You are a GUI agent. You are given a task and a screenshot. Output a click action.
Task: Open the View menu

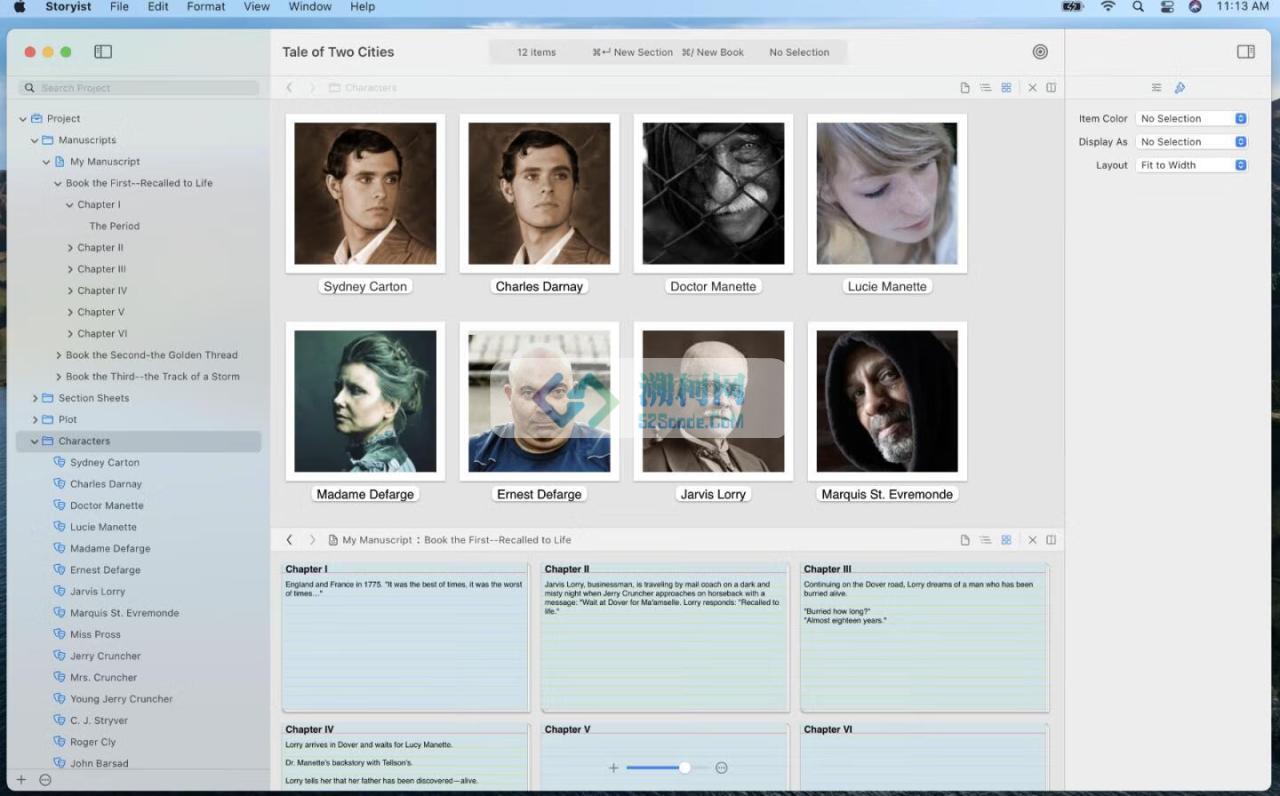pyautogui.click(x=257, y=6)
